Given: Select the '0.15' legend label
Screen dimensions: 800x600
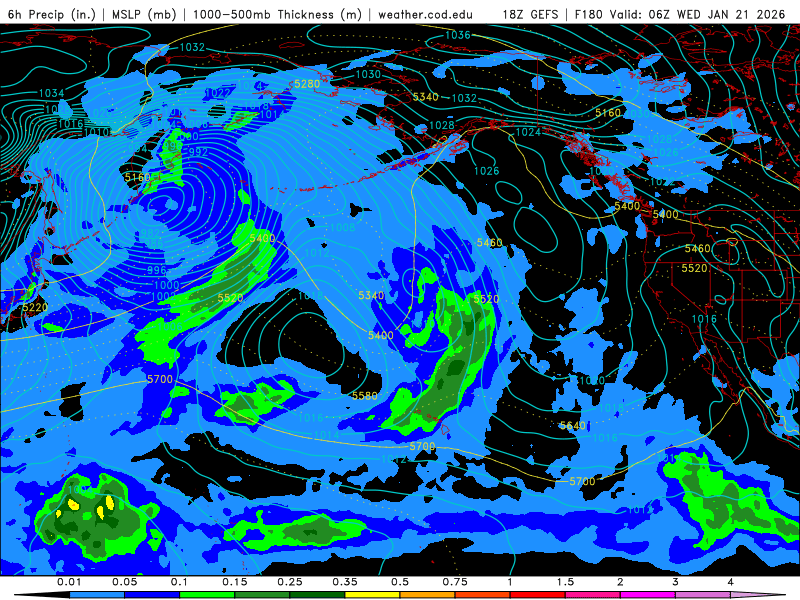Looking at the screenshot, I should click(x=235, y=582).
